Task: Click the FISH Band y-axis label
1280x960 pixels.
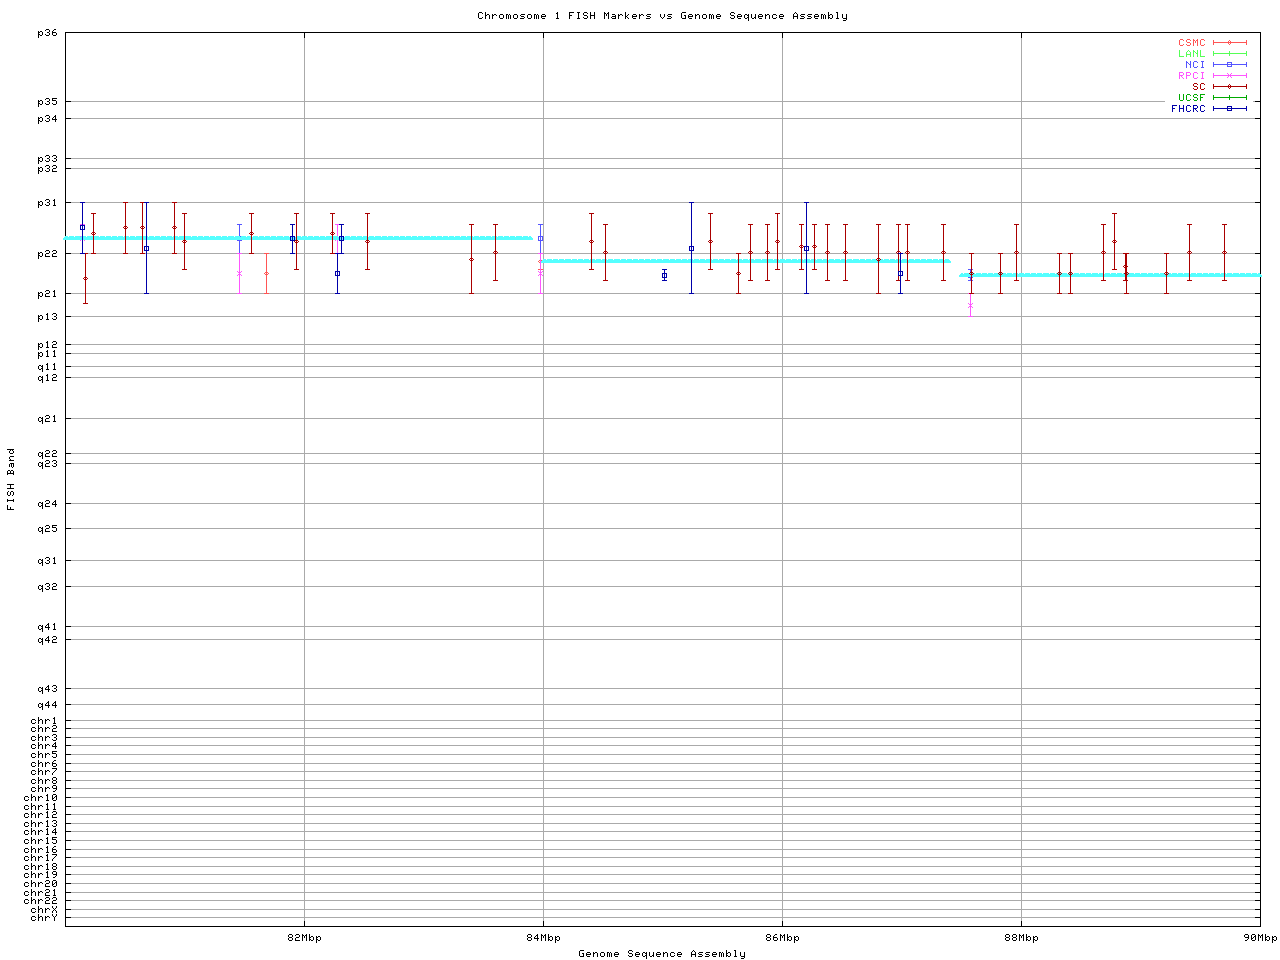Action: (x=11, y=479)
